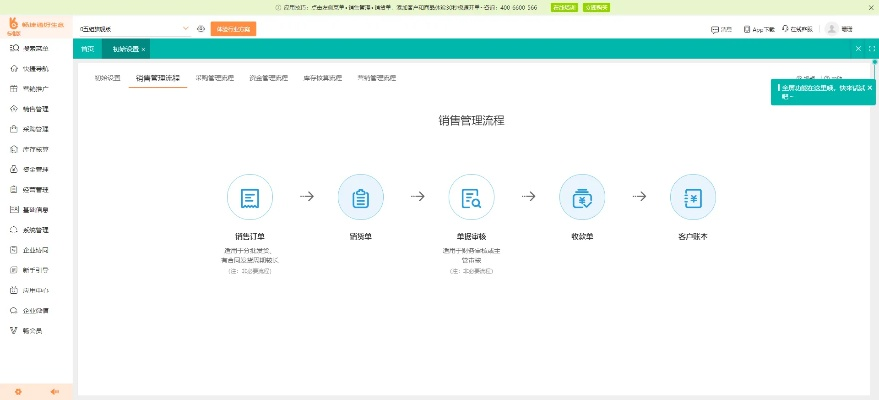This screenshot has width=879, height=400.
Task: Close the 初始设置 tab
Action: [143, 49]
